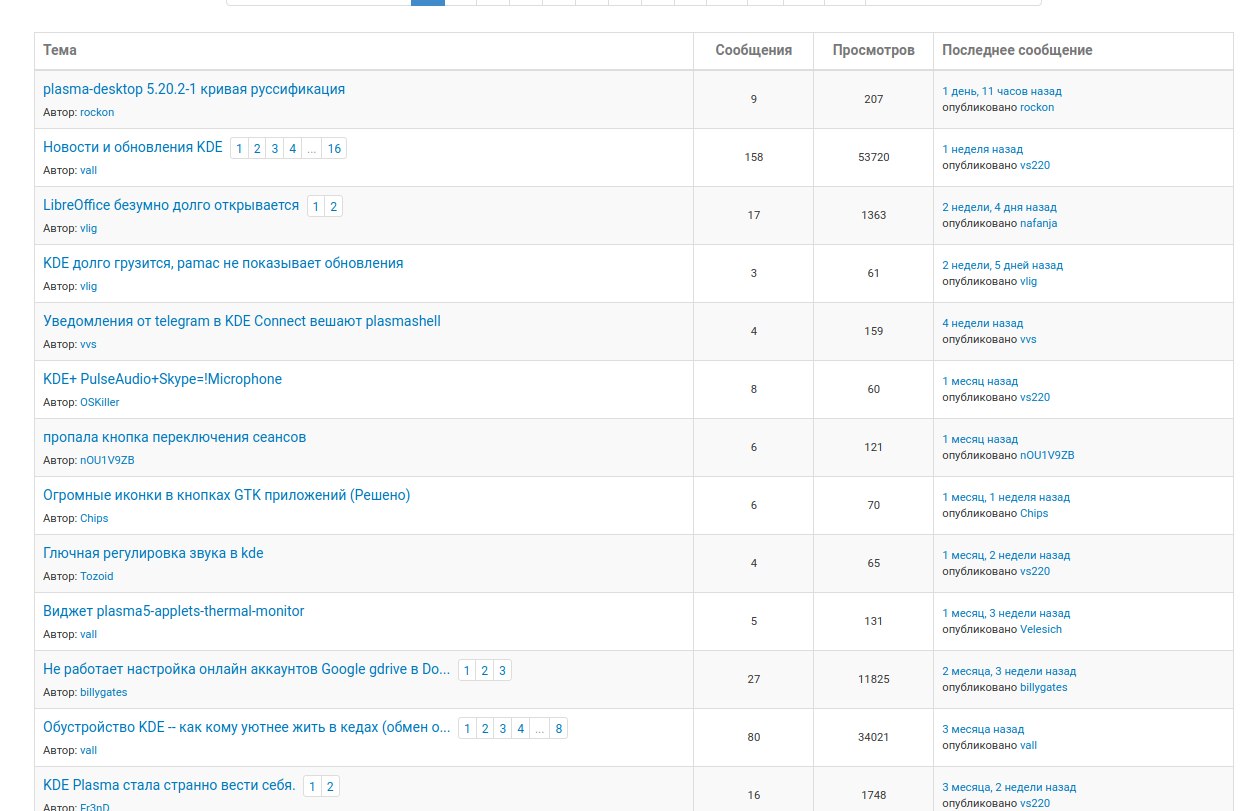Open last poster profile nafanja

[x=1038, y=223]
